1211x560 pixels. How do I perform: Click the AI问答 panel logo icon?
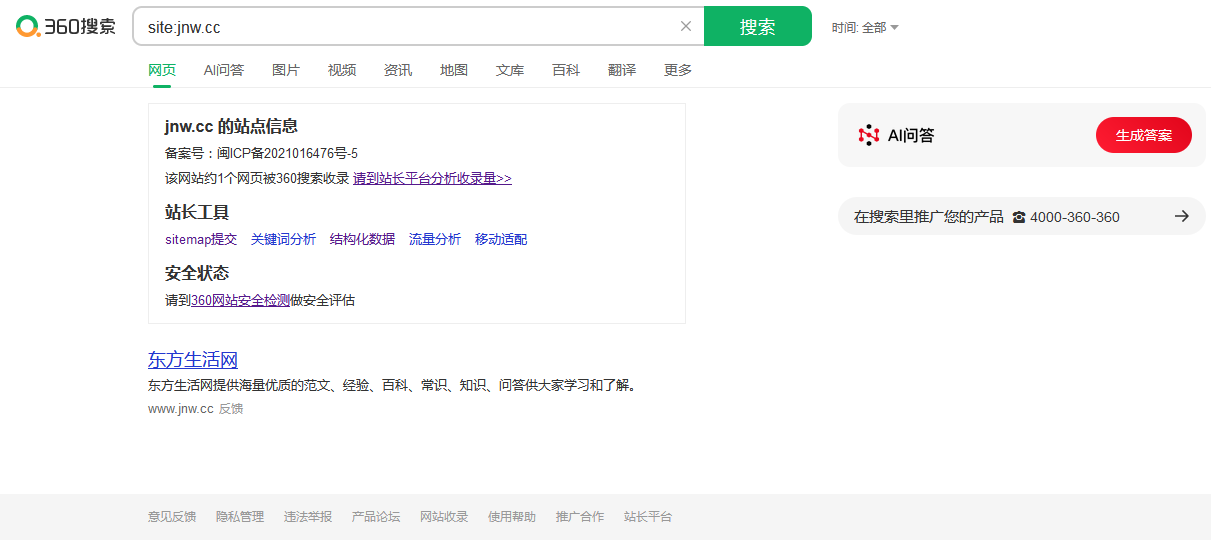[x=868, y=135]
